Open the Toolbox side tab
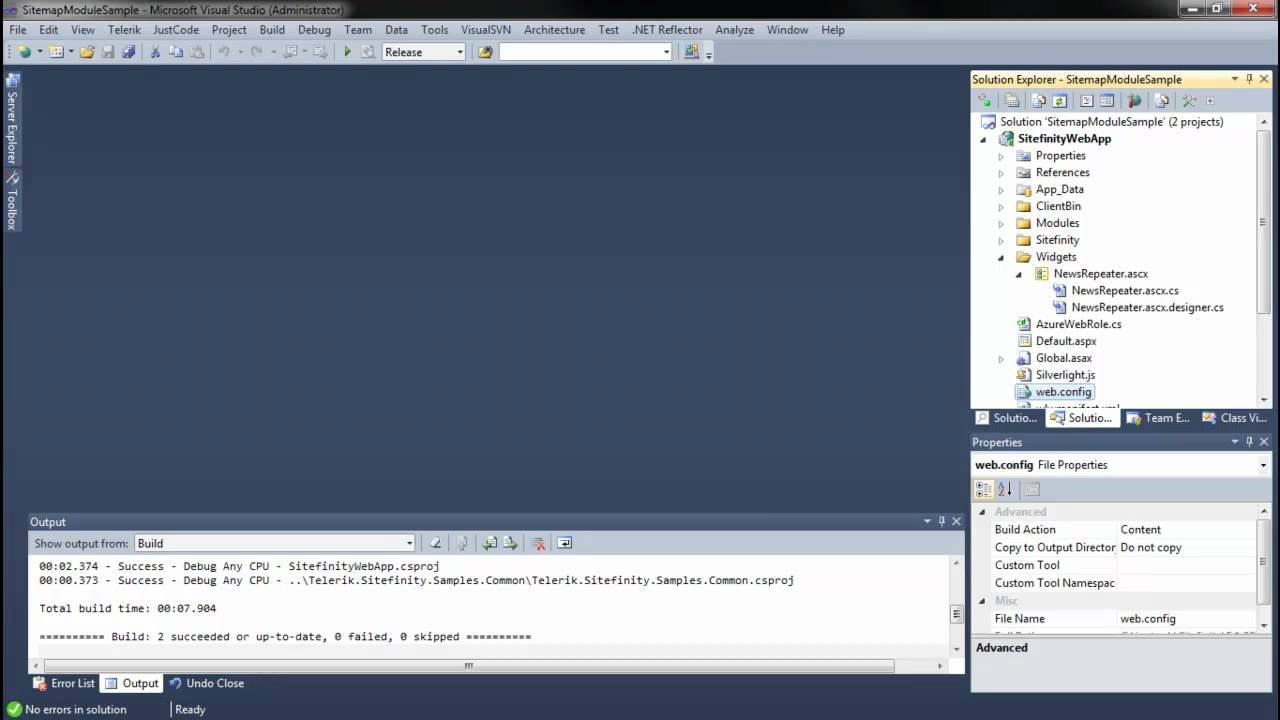Viewport: 1280px width, 720px height. point(12,201)
